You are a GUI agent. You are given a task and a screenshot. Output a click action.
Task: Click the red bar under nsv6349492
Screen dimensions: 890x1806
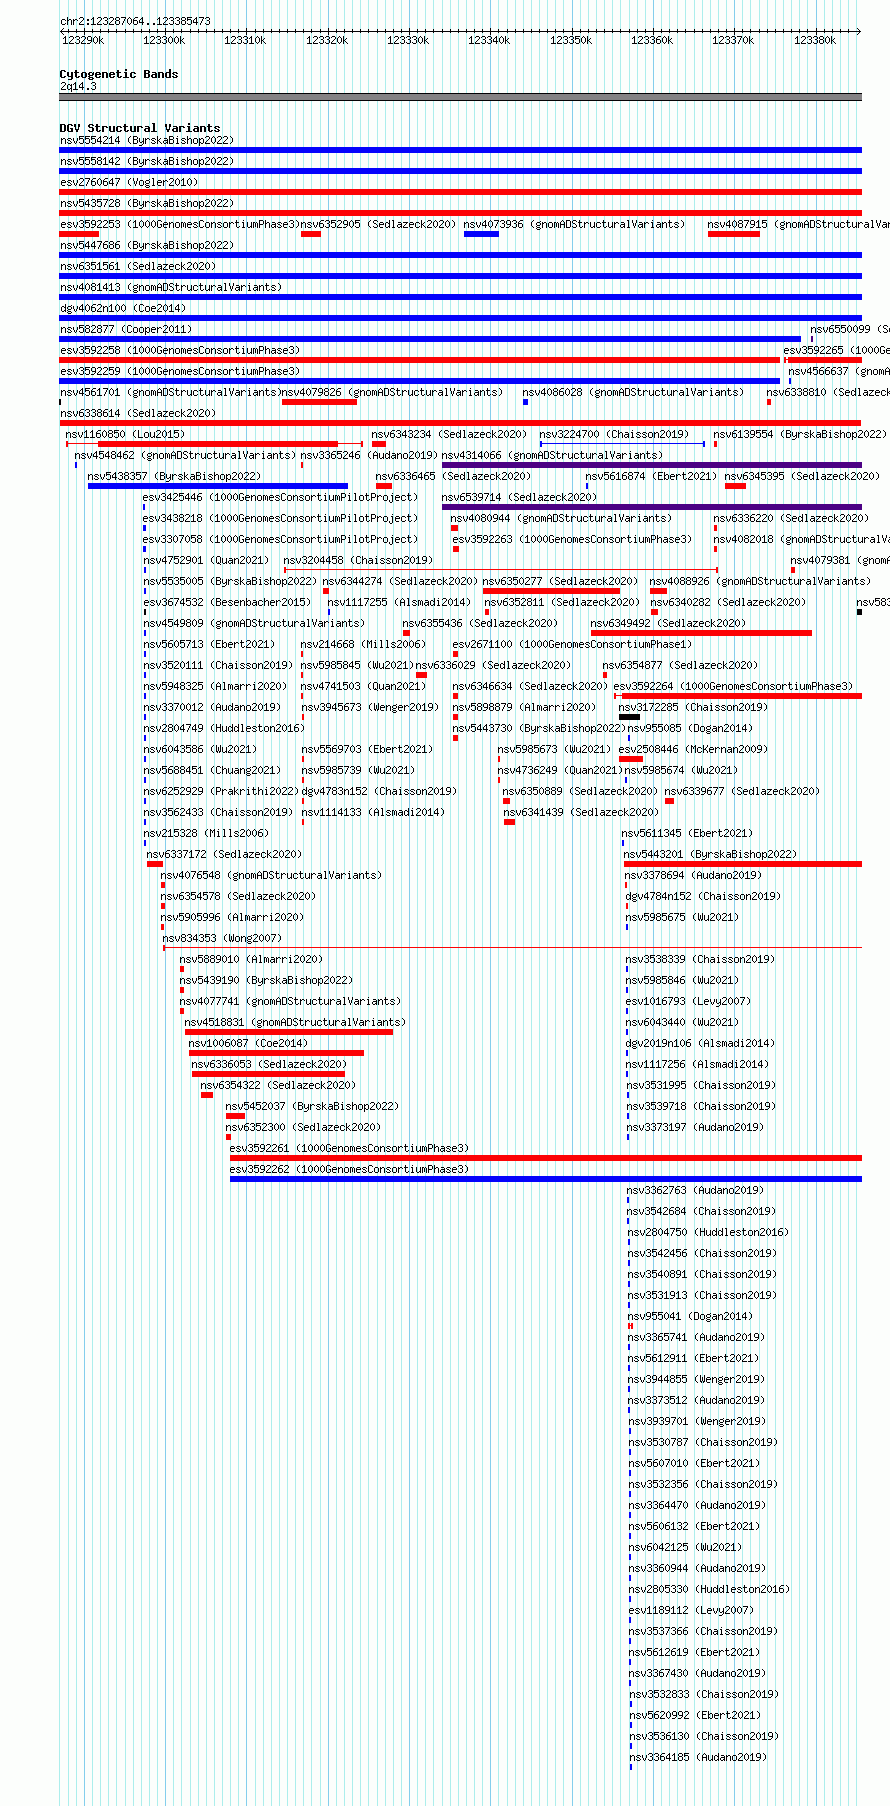701,633
